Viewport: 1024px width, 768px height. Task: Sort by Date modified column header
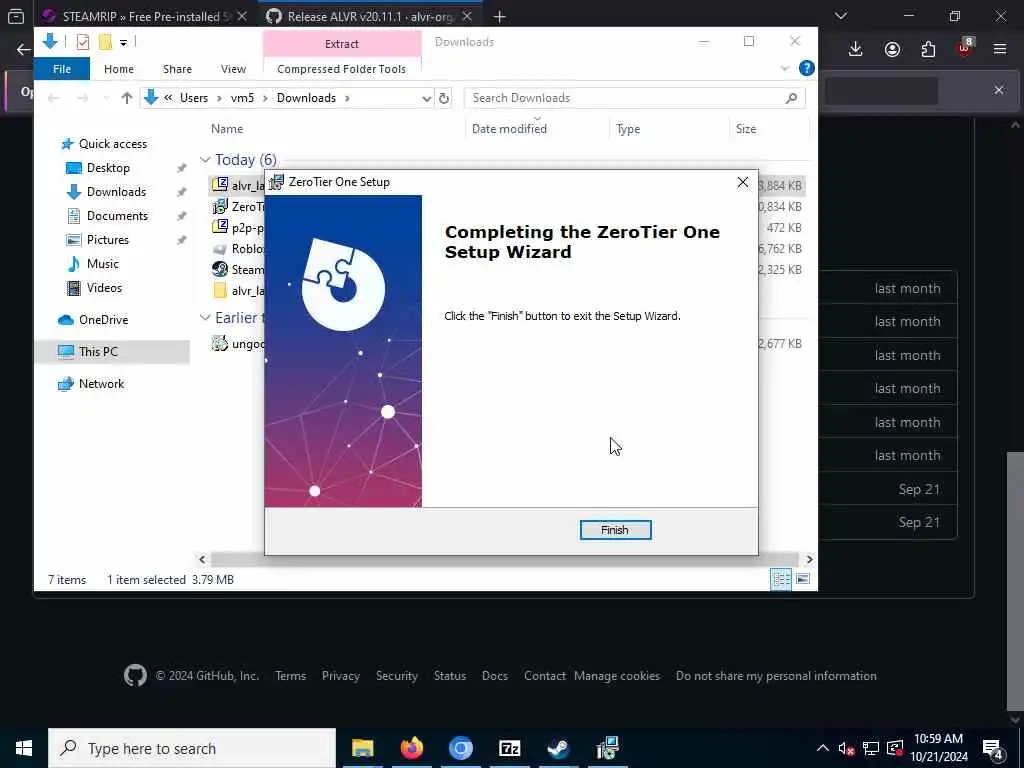tap(509, 129)
